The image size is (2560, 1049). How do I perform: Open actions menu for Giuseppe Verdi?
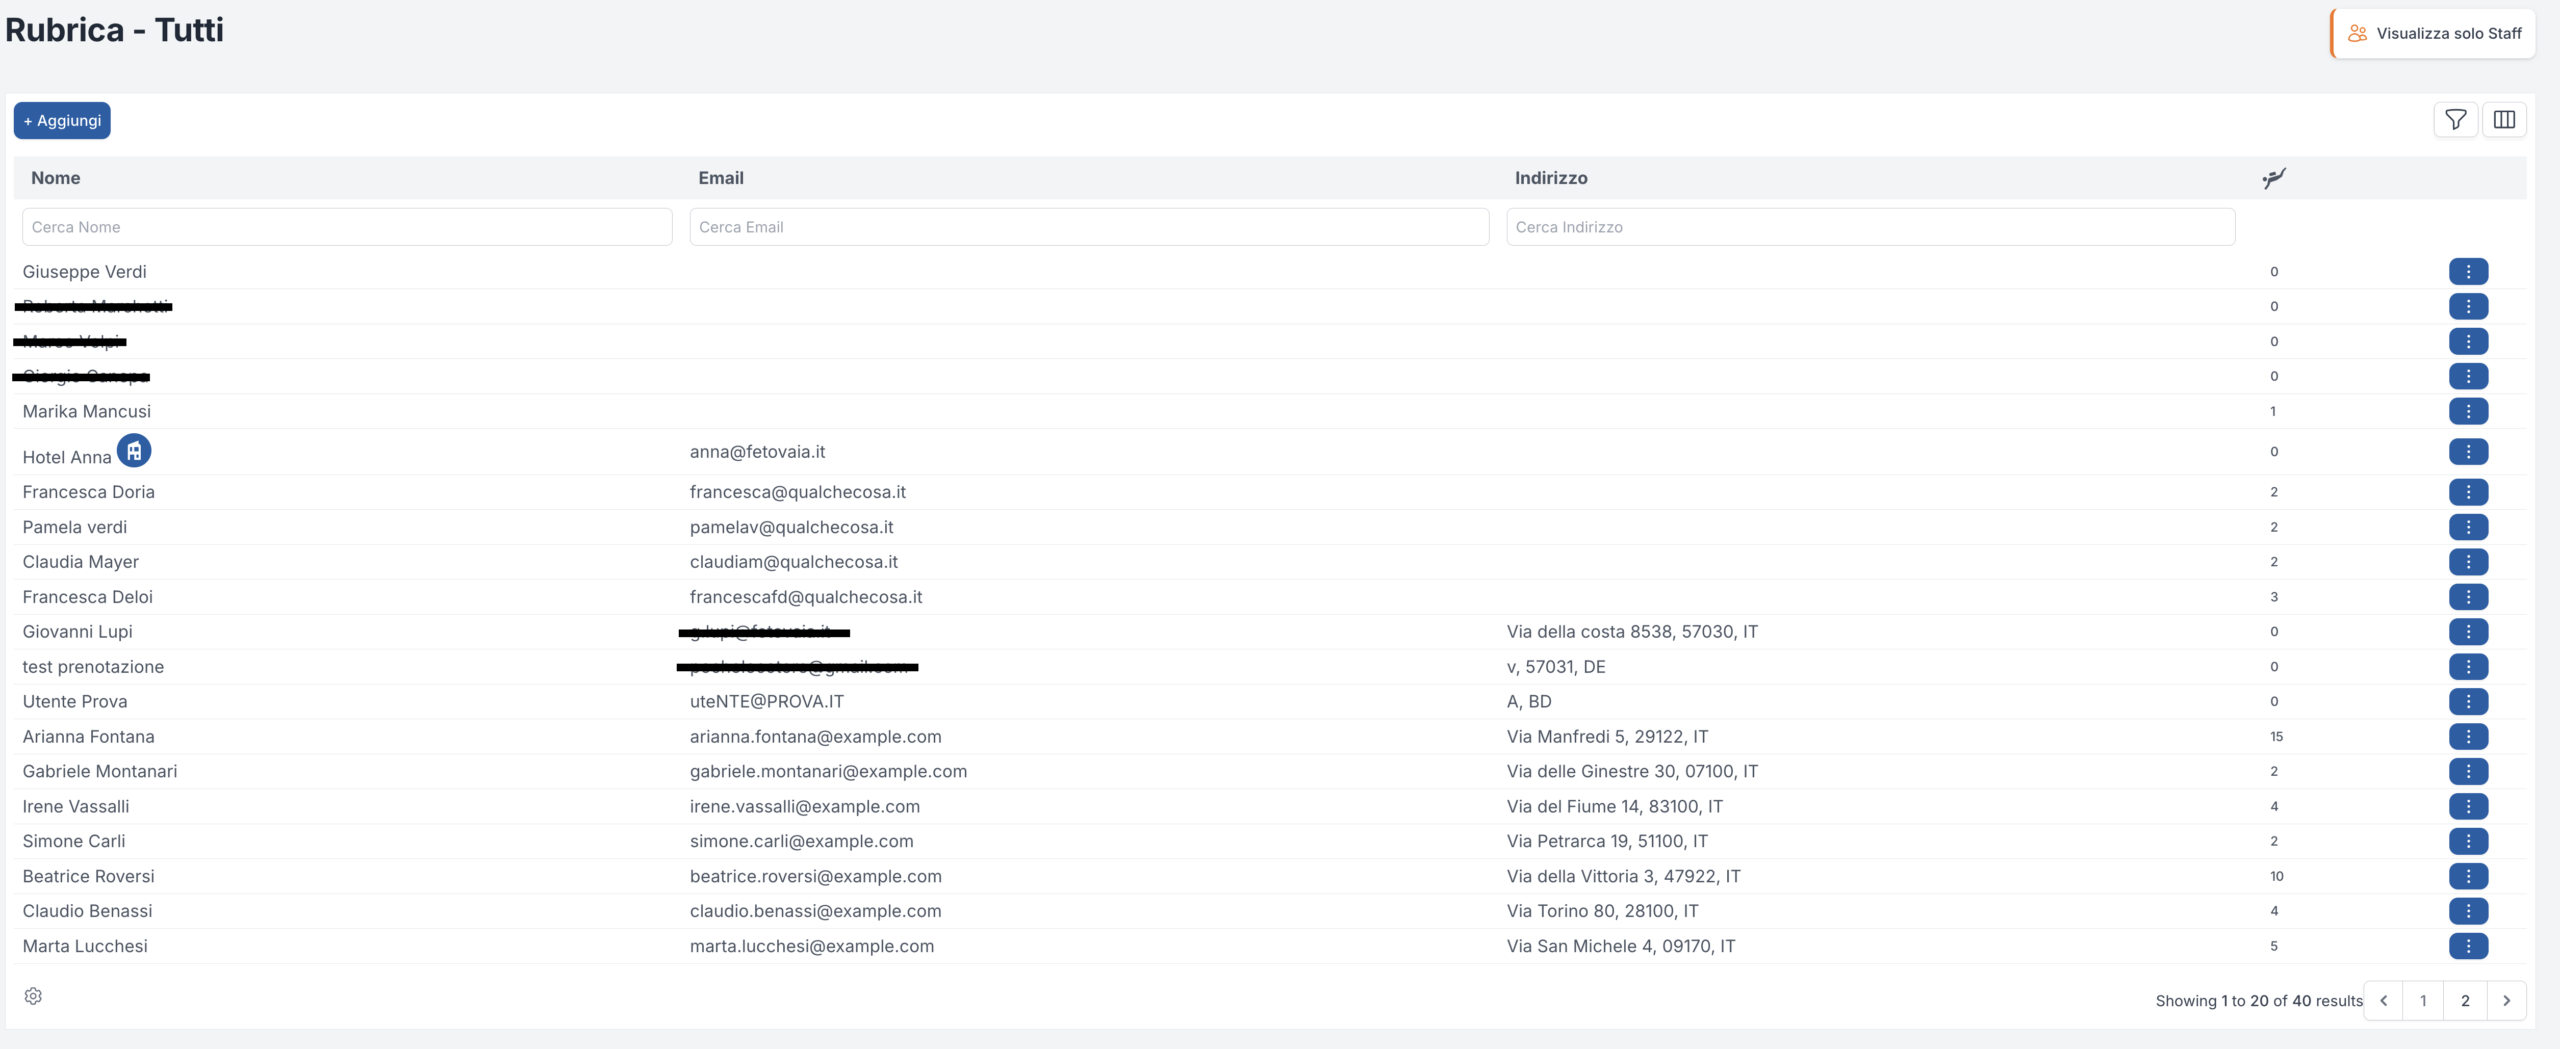[2468, 272]
